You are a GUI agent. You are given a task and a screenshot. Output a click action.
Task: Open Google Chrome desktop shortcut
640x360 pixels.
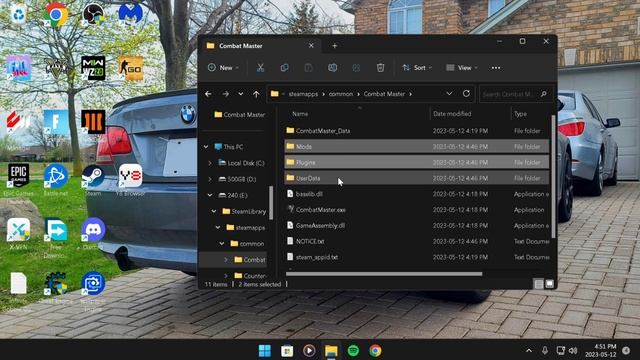pos(56,15)
